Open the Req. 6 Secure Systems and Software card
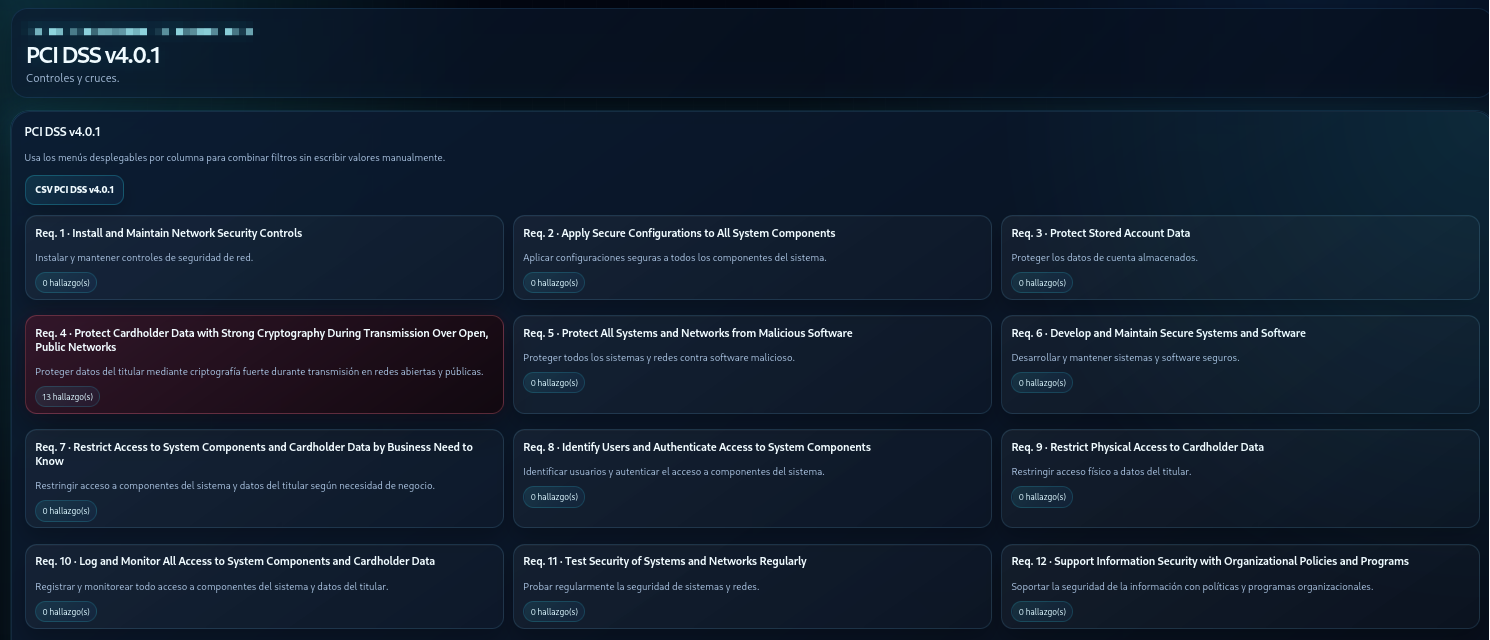 1240,365
